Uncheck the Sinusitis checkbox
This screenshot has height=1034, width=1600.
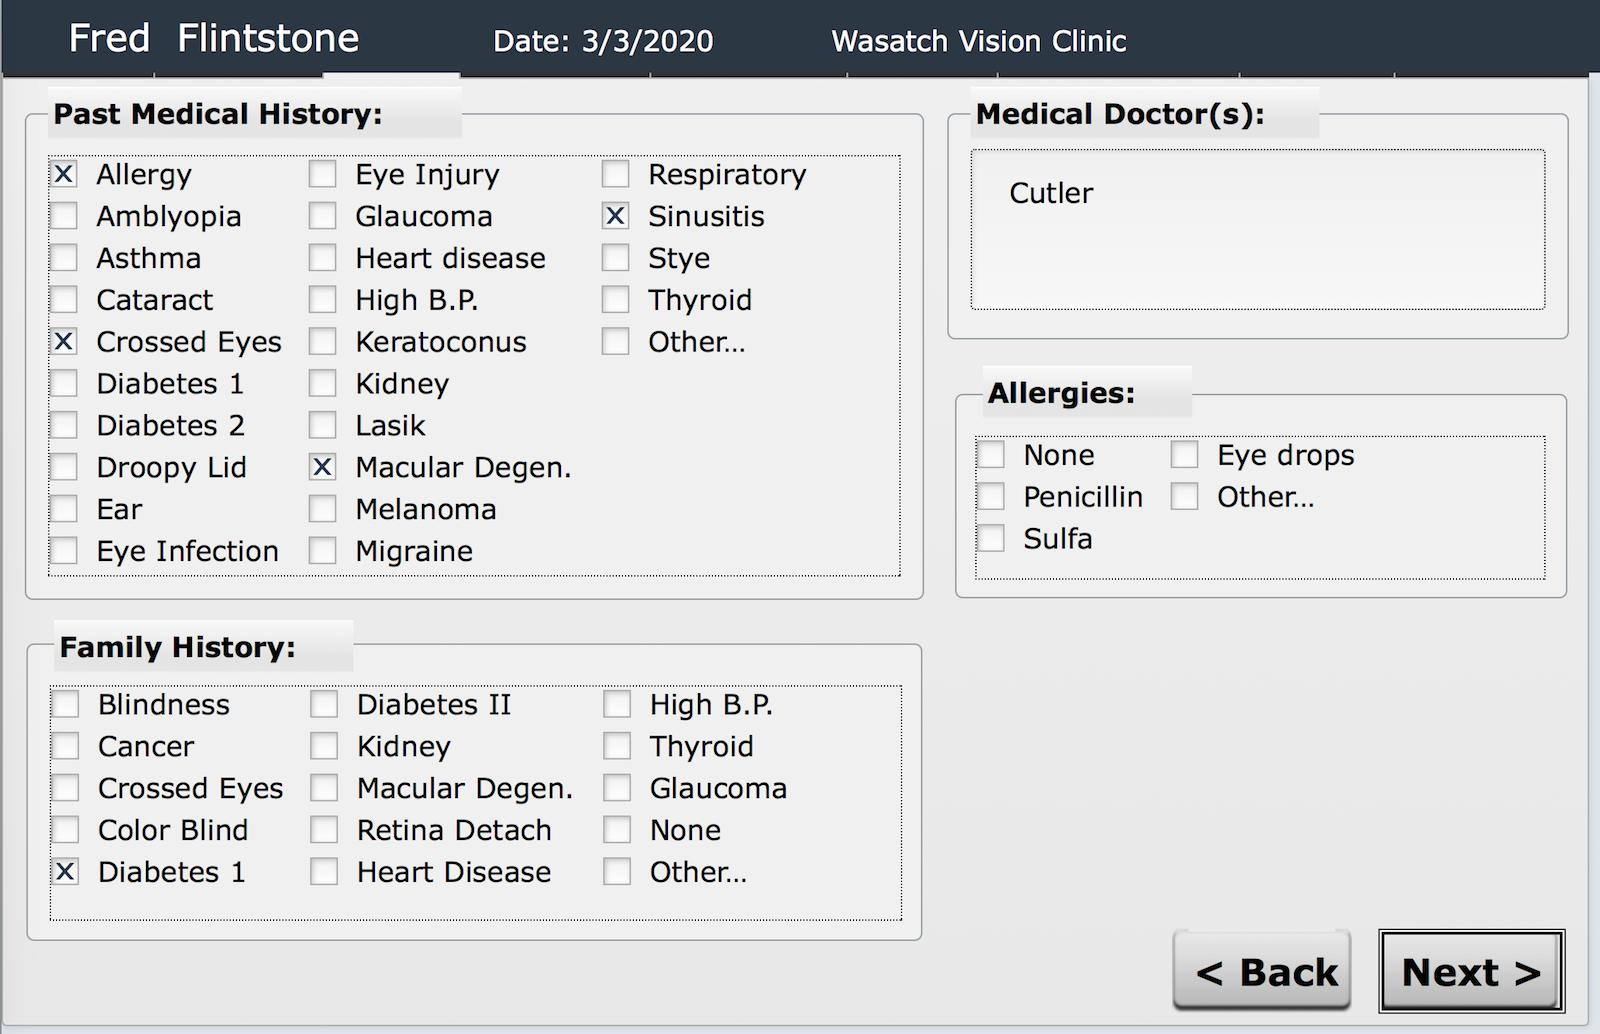tap(615, 216)
